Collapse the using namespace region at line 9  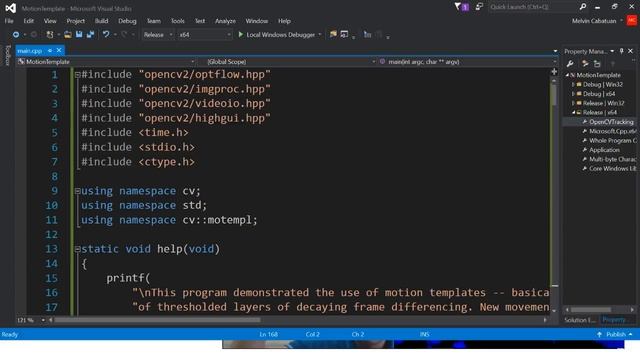point(78,191)
